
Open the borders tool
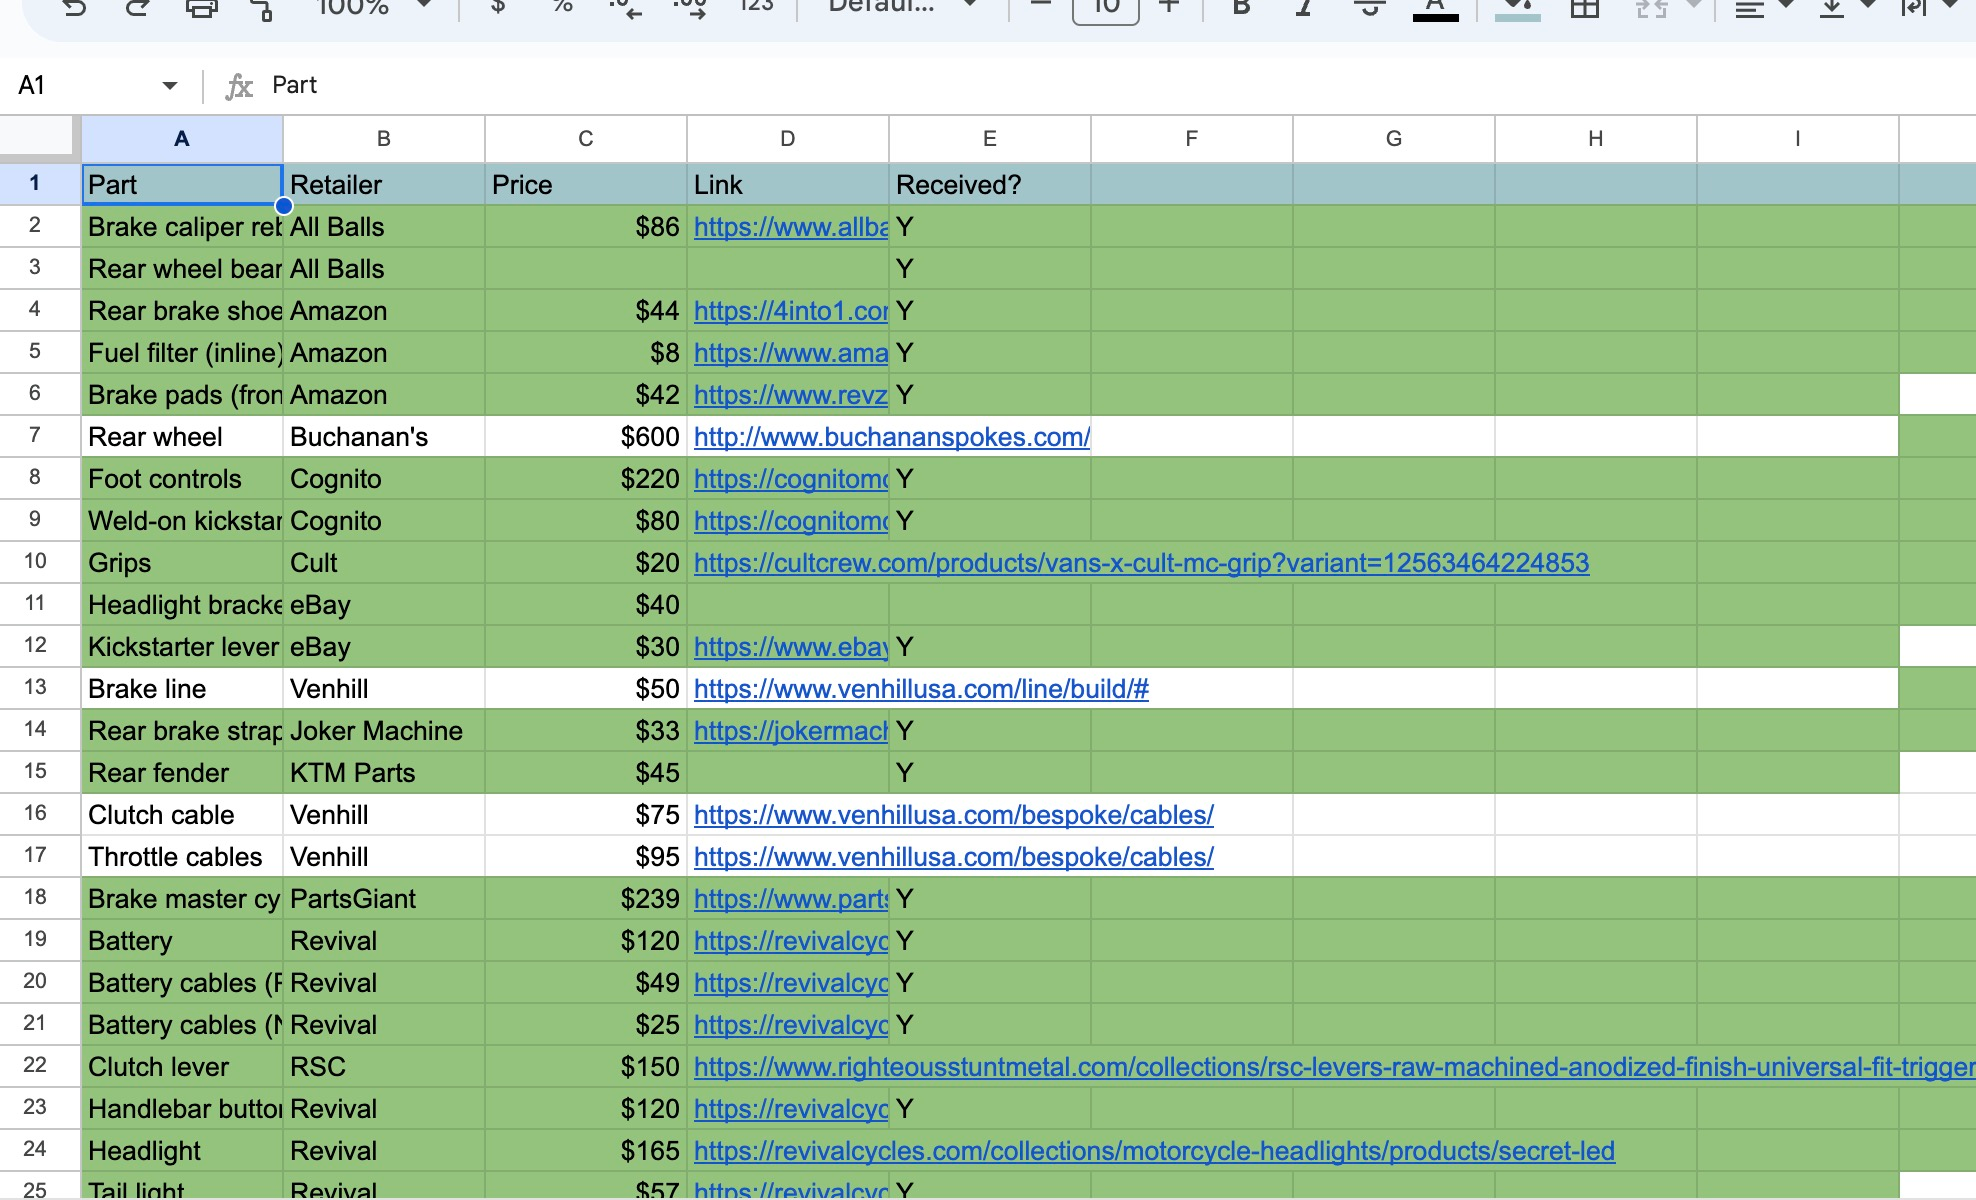(x=1585, y=8)
